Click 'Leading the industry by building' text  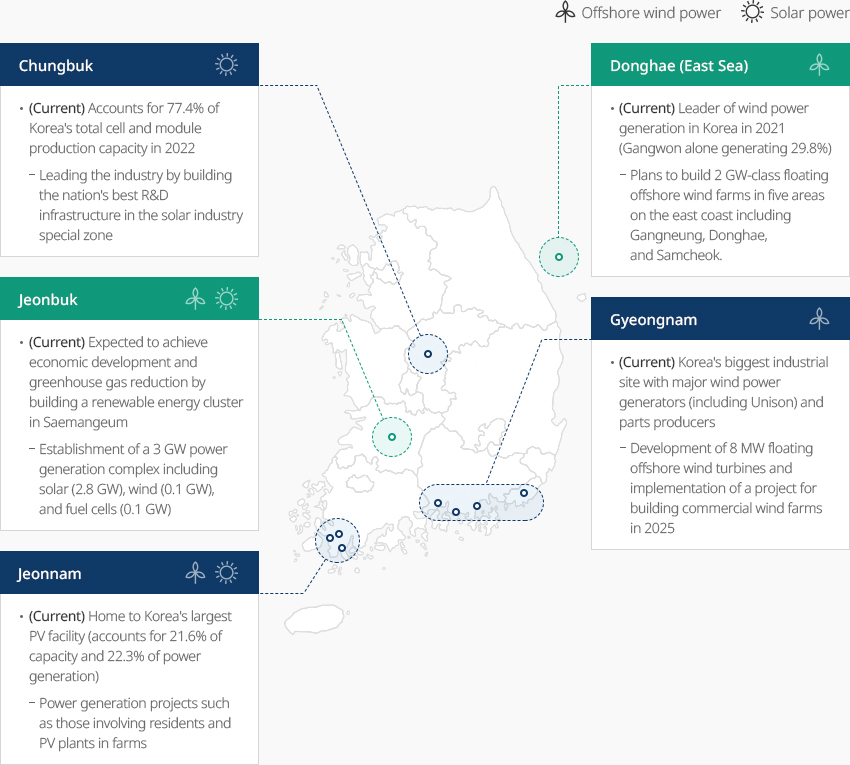(x=136, y=175)
